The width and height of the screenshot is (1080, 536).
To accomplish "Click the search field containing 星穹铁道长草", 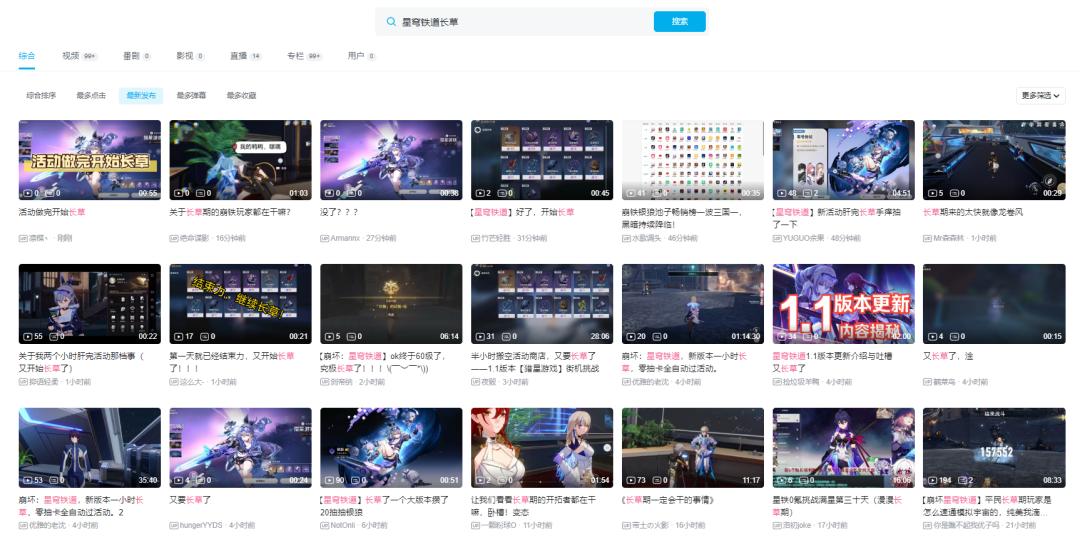I will pyautogui.click(x=514, y=21).
